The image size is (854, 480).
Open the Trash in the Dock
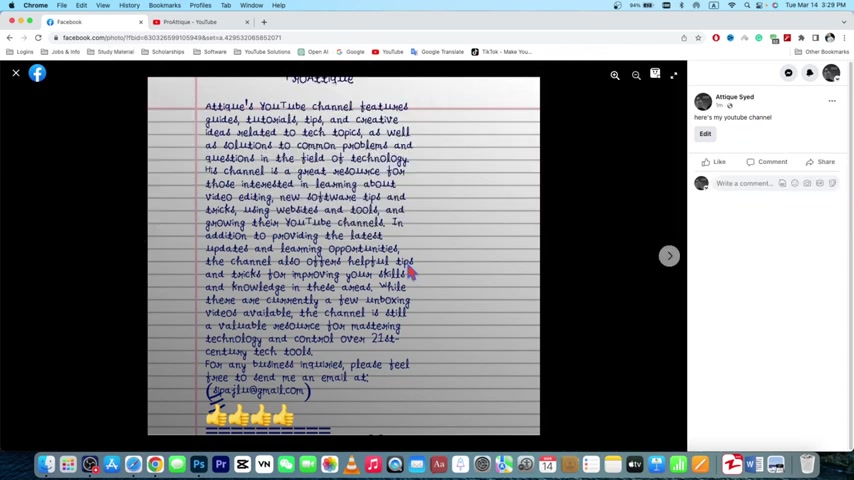click(x=807, y=464)
